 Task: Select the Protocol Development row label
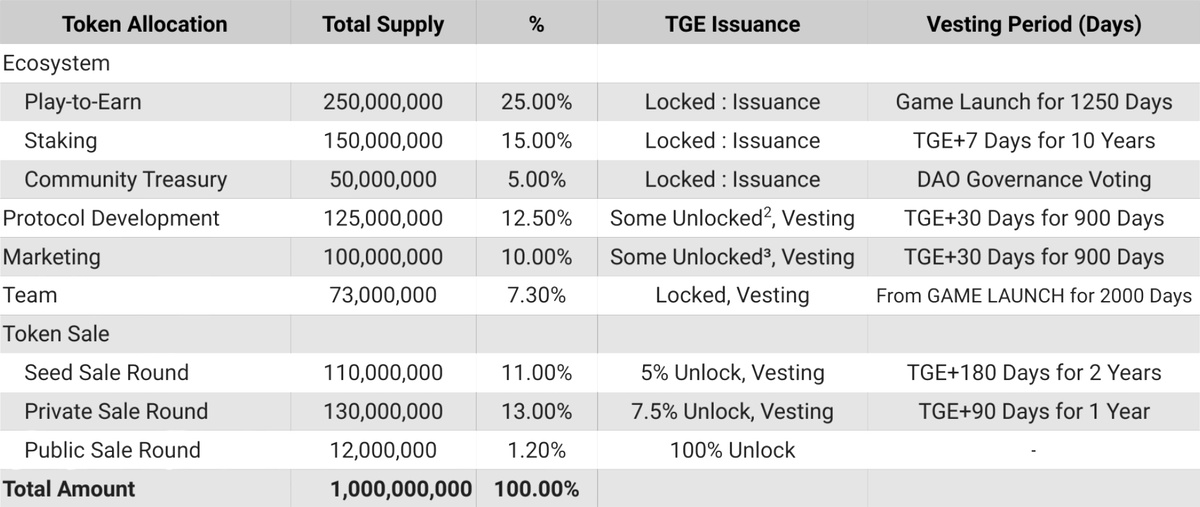112,218
